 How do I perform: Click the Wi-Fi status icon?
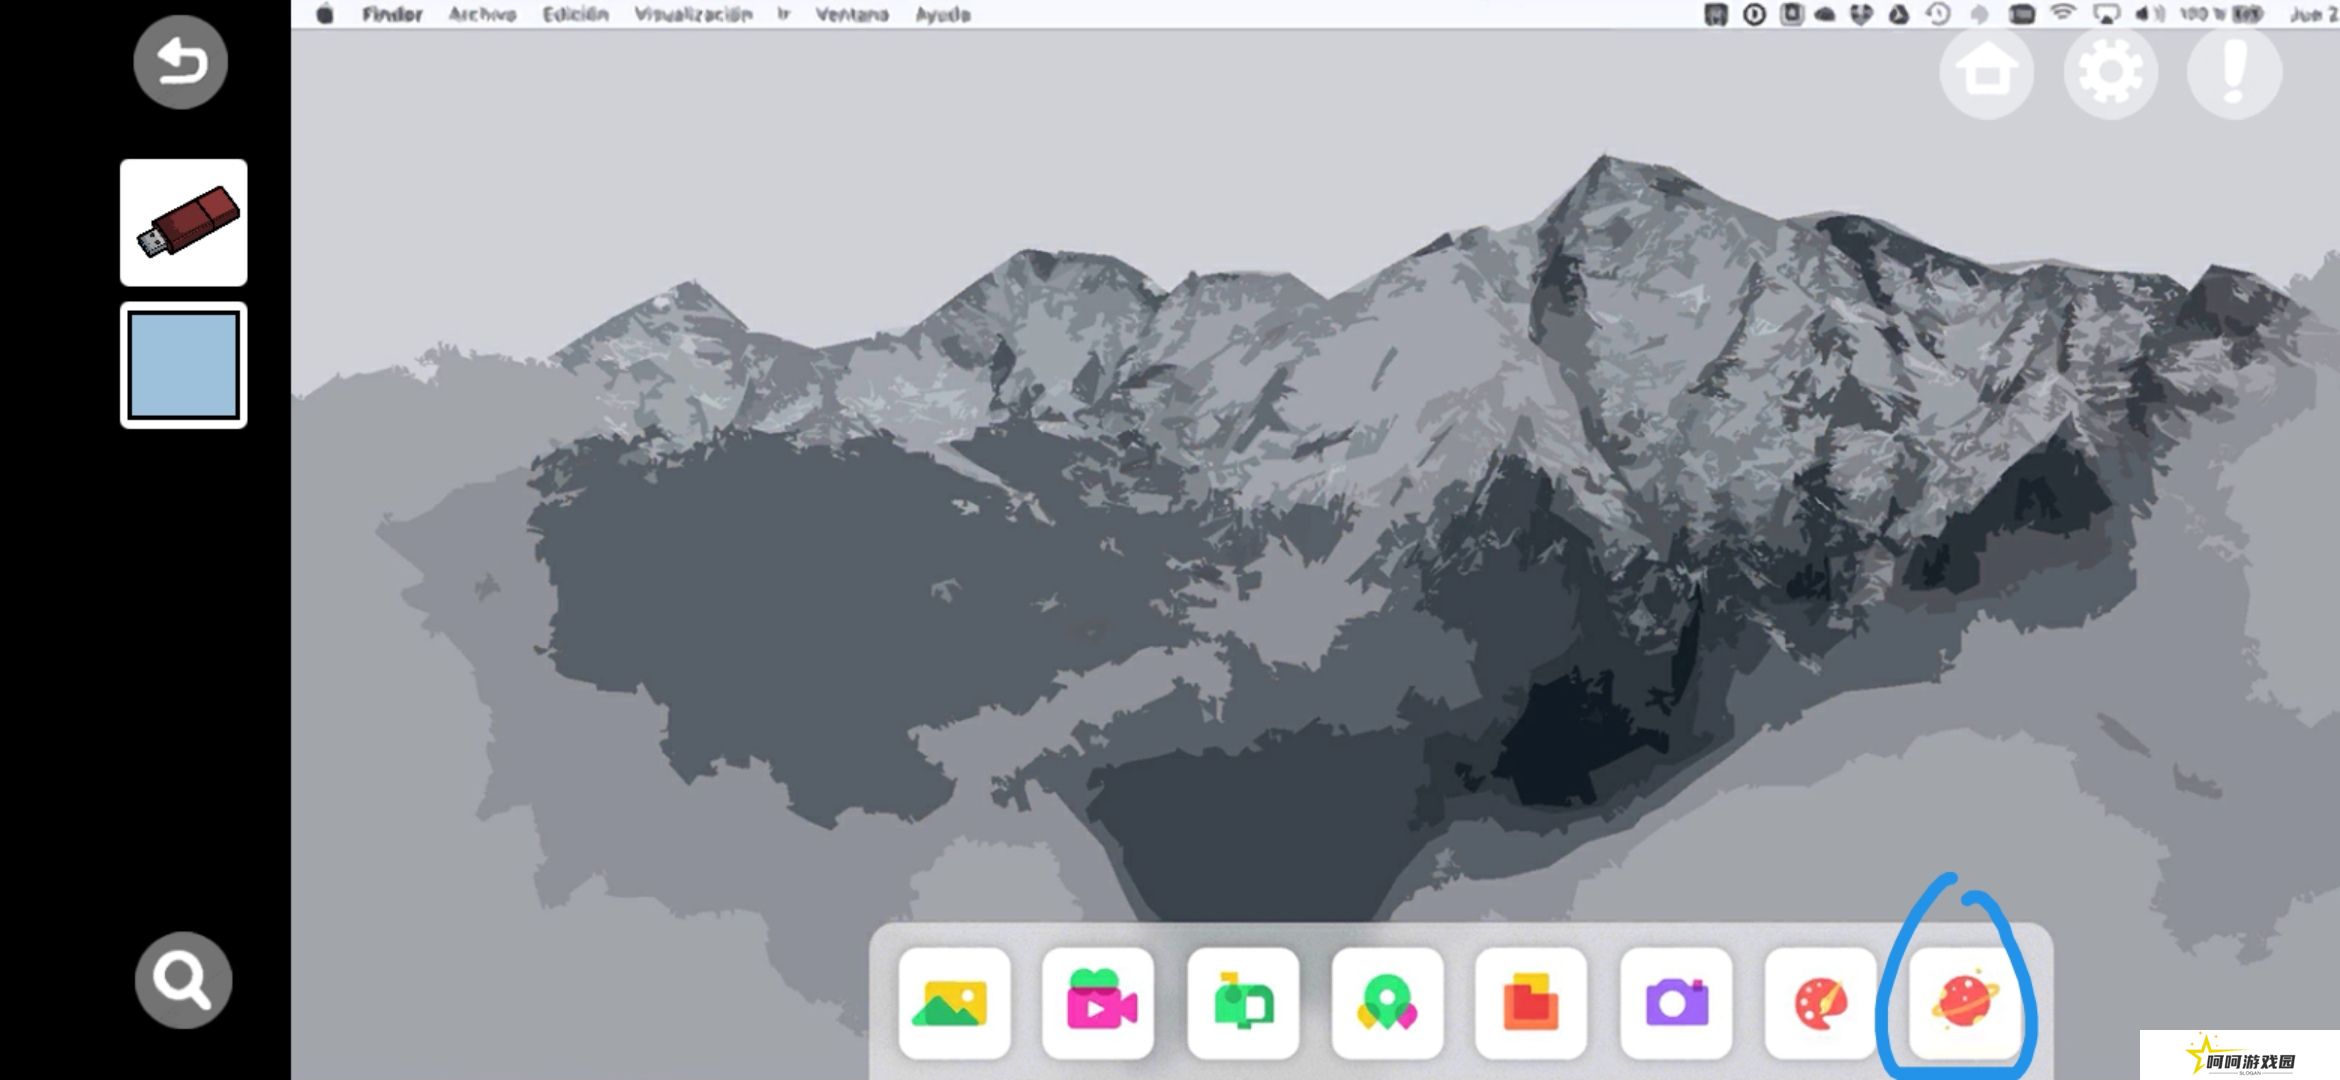2062,13
